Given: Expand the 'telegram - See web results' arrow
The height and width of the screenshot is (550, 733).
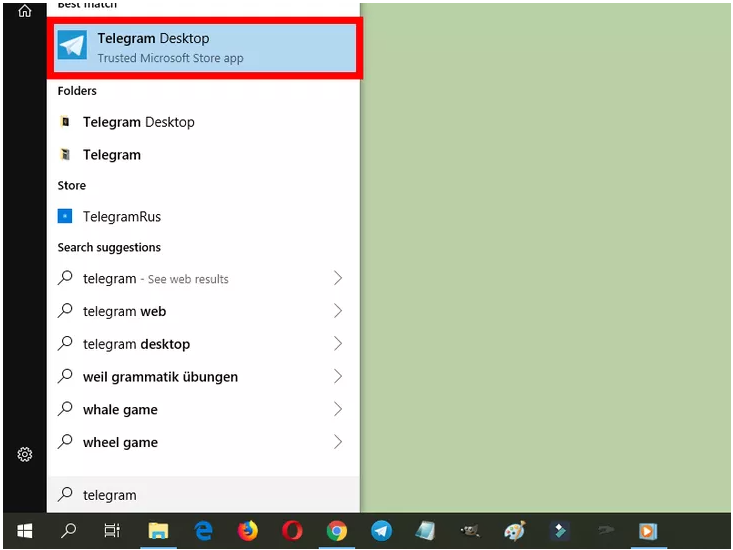Looking at the screenshot, I should pyautogui.click(x=338, y=278).
